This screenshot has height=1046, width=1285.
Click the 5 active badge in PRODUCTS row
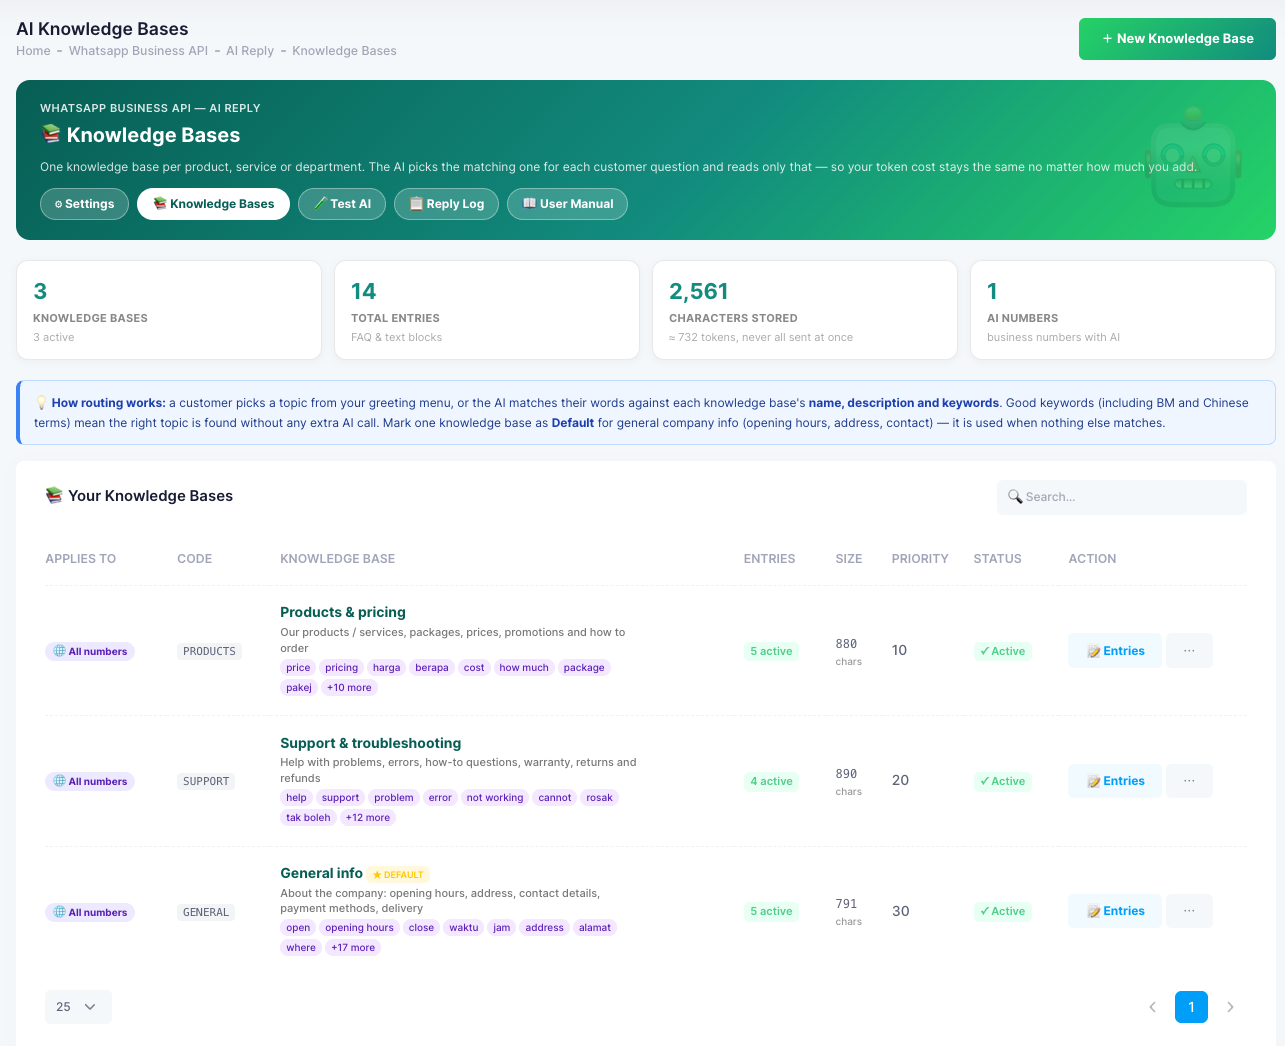click(771, 651)
